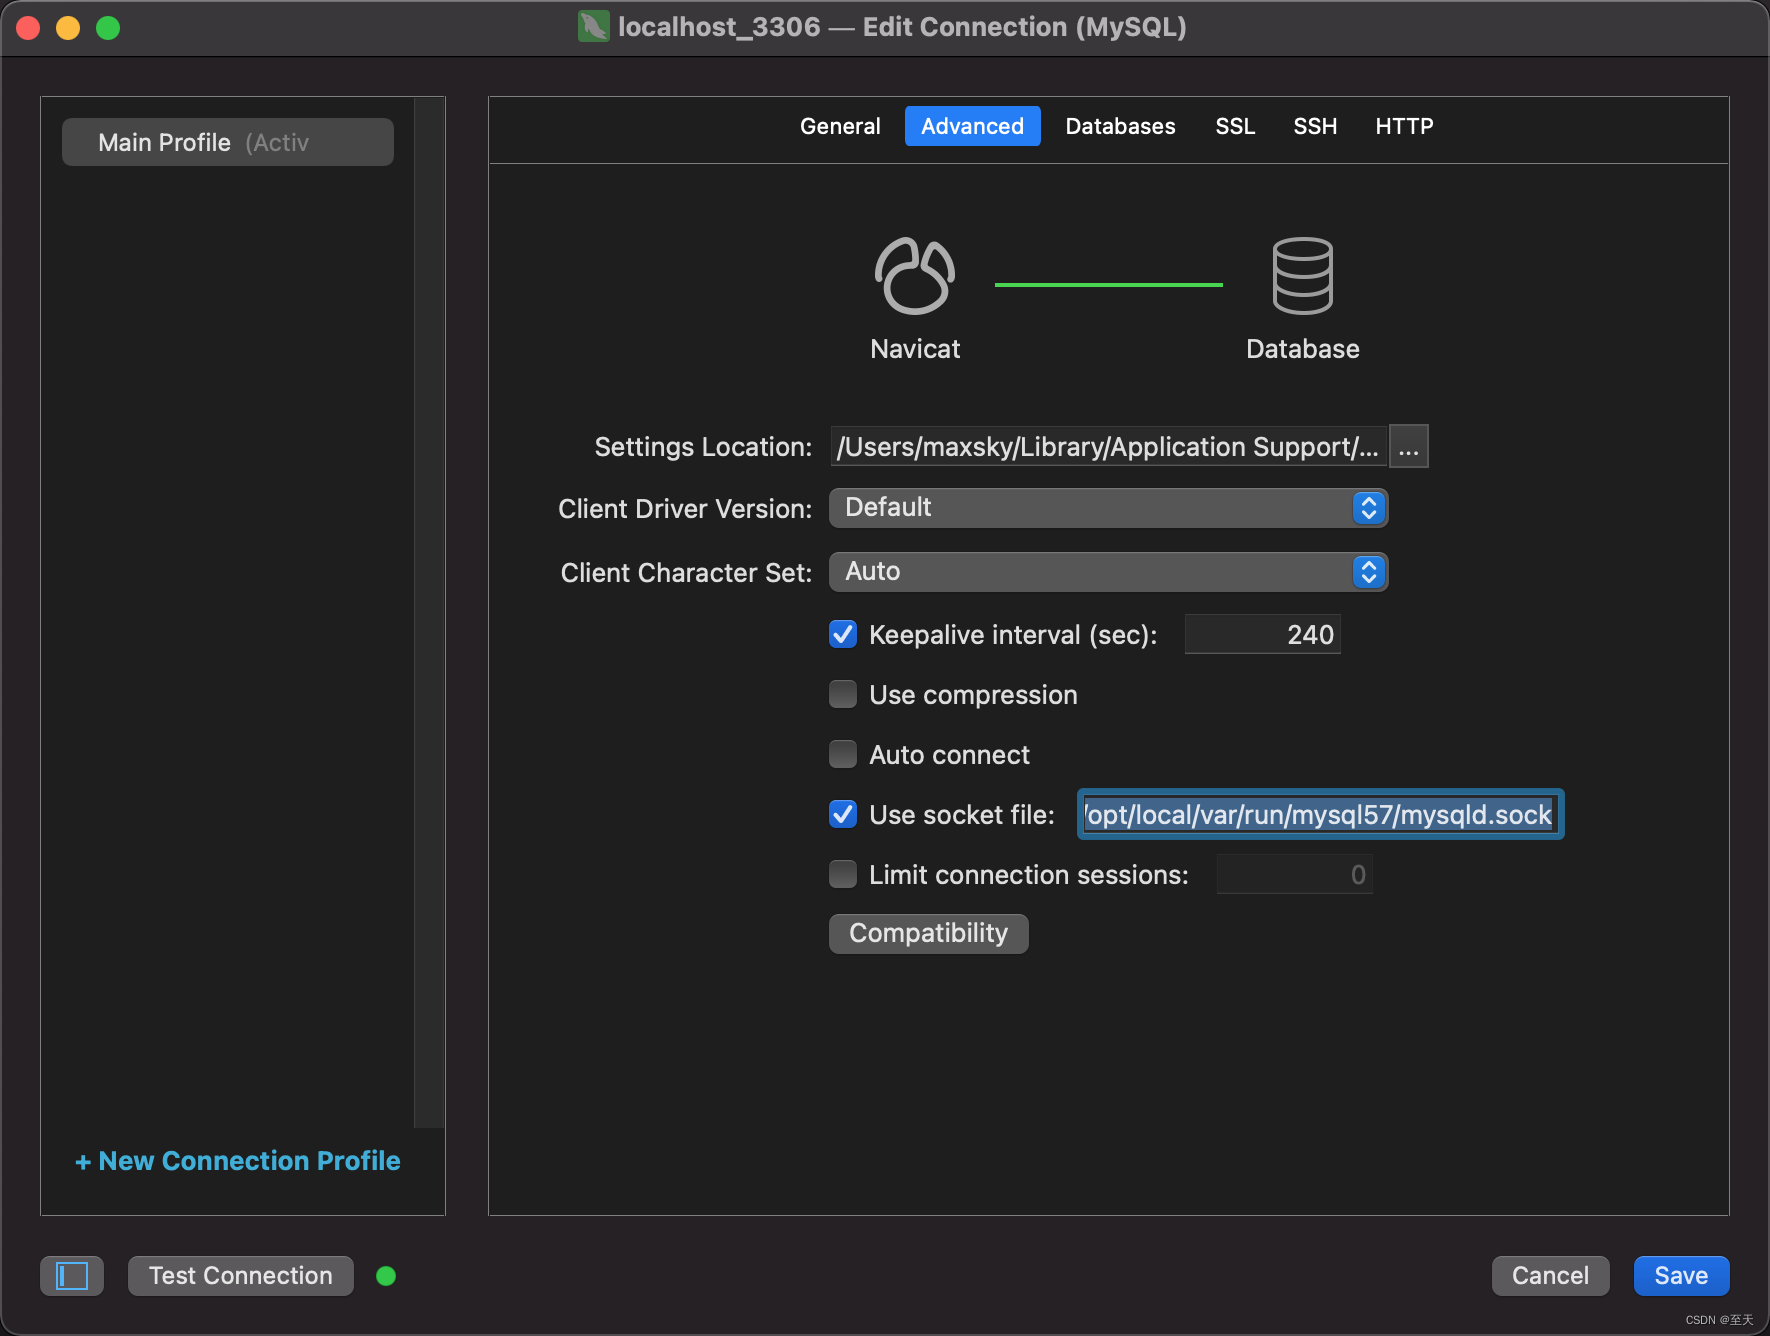Click the Navicat leaf icon in title bar
Screen dimensions: 1770x1336
[592, 27]
